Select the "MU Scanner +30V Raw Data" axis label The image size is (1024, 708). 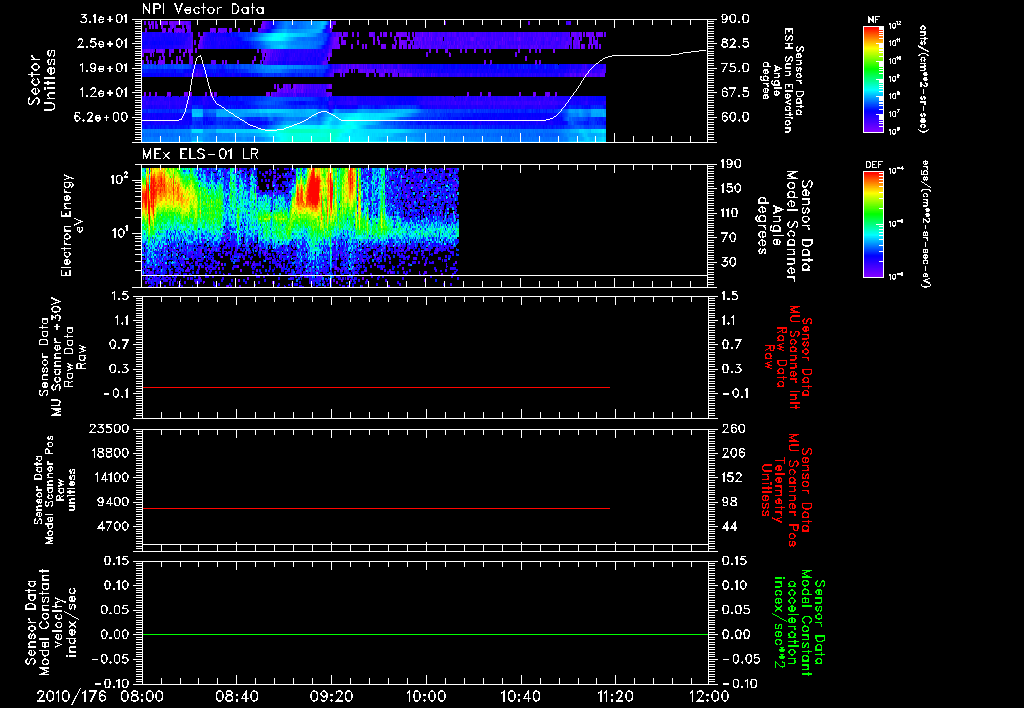point(62,357)
